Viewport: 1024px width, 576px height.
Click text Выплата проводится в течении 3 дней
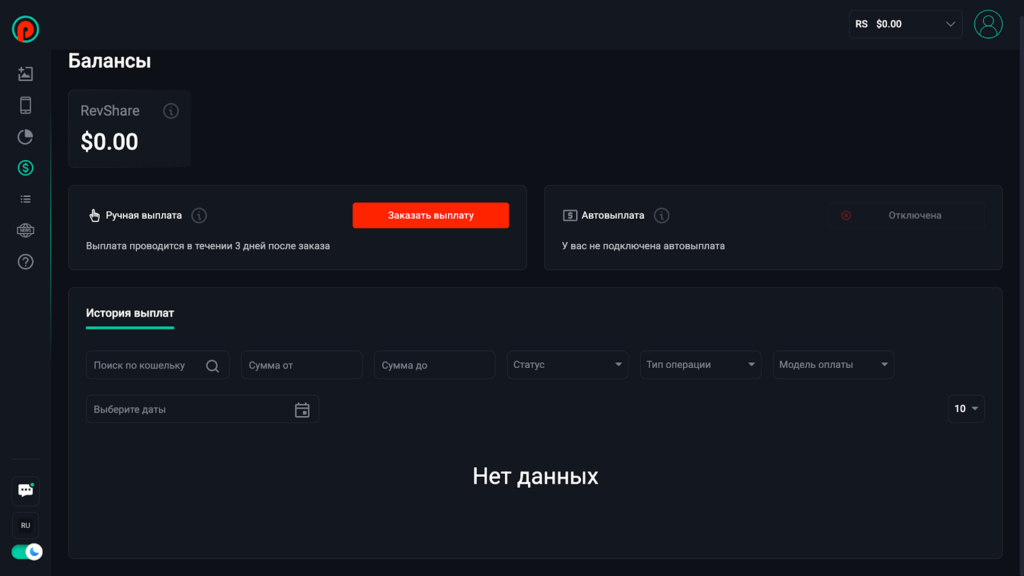(208, 246)
